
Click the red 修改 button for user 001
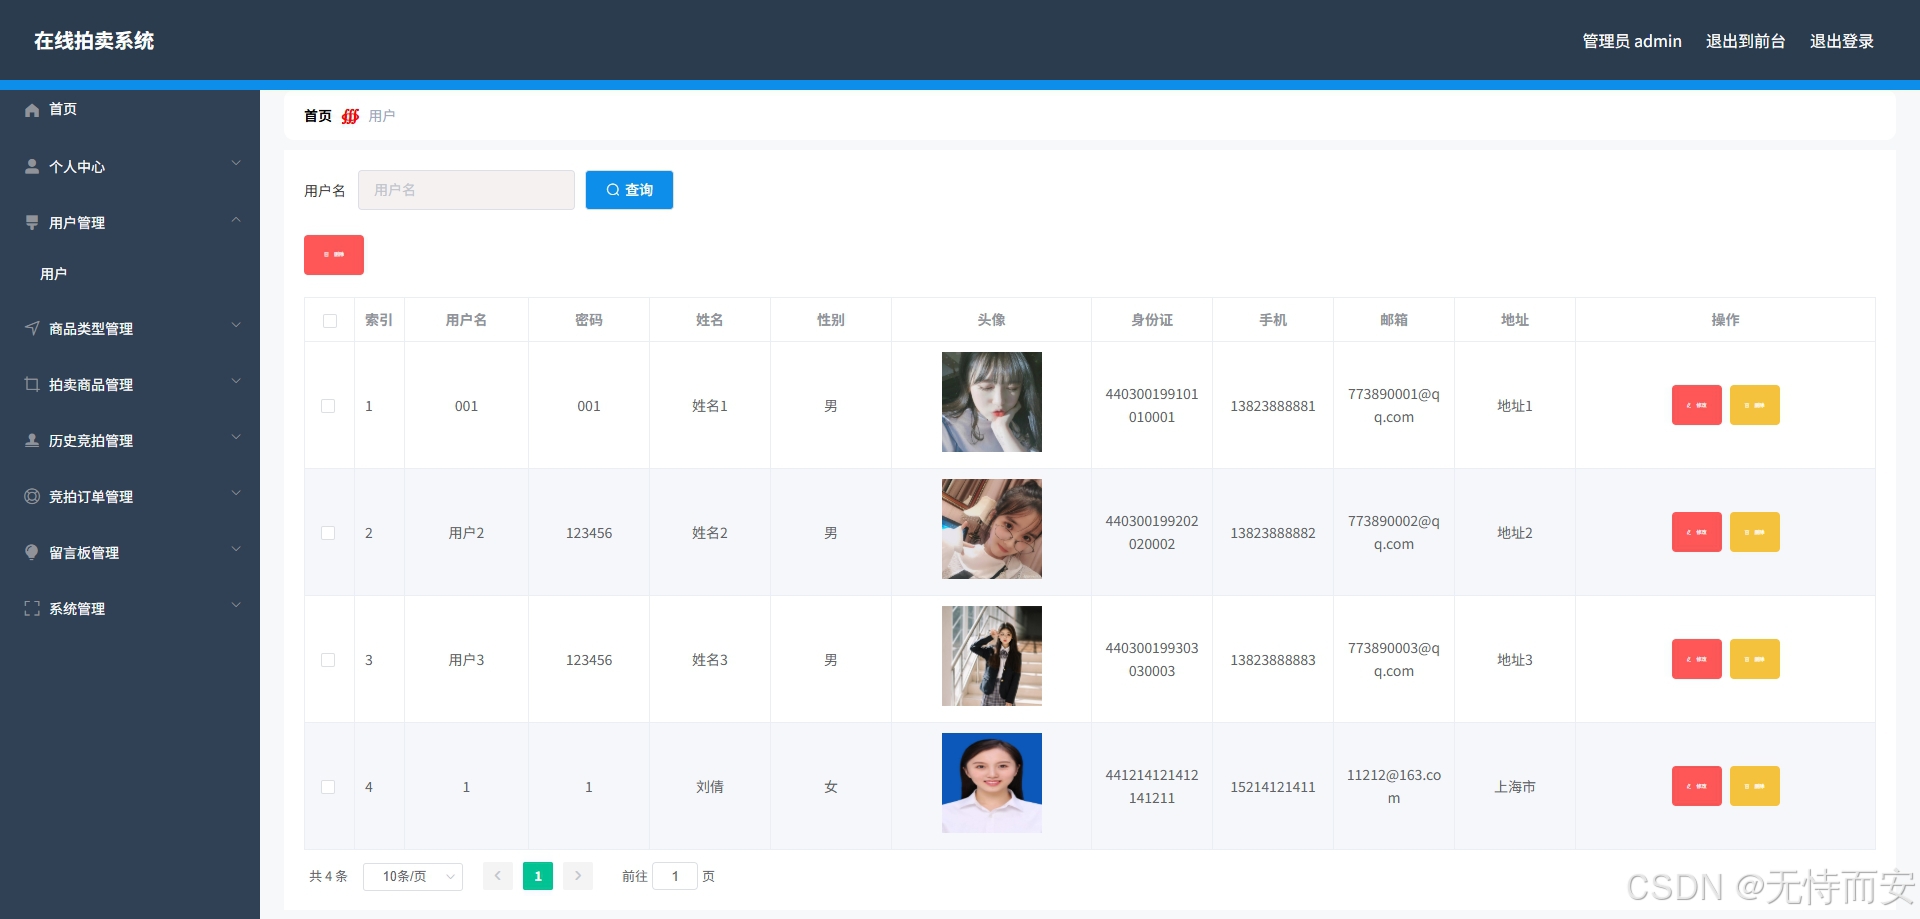1696,405
